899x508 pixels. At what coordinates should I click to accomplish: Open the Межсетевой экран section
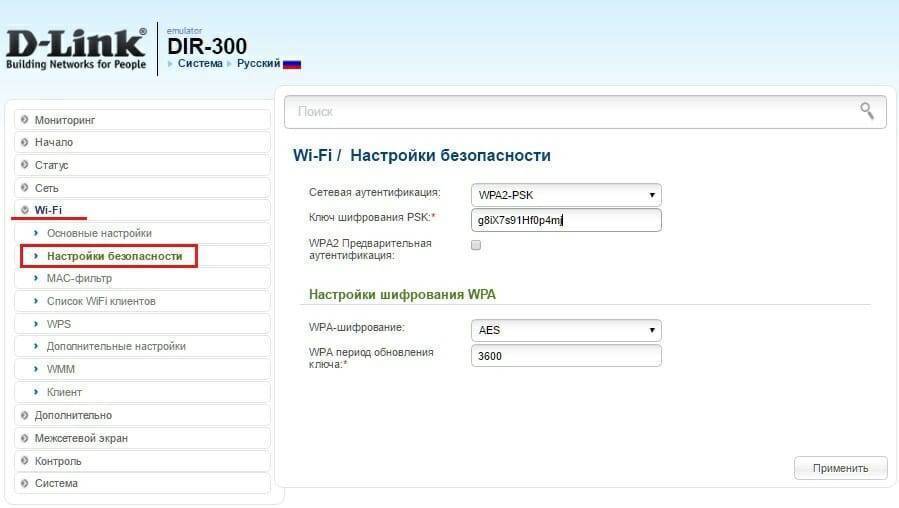[142, 438]
